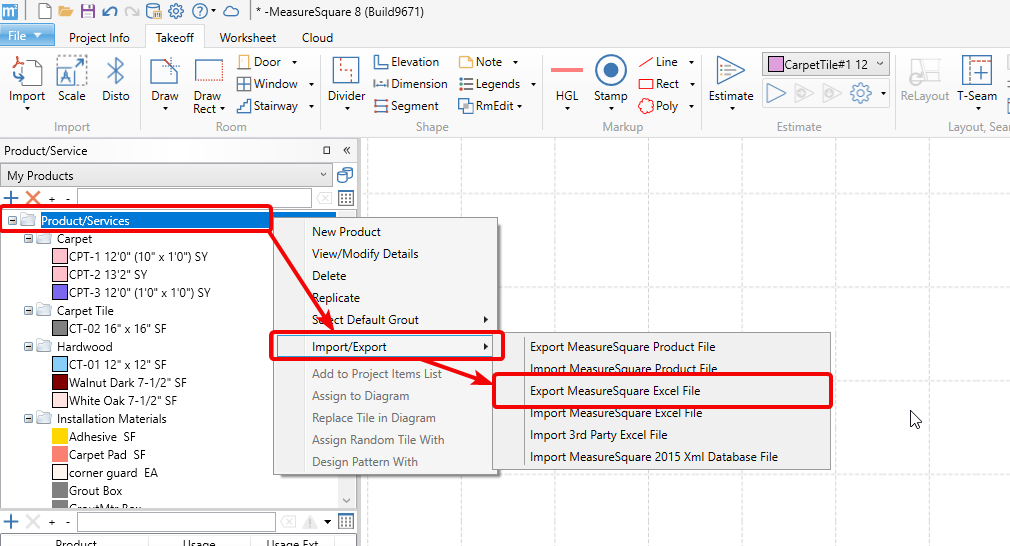Select the Rect markup tool

point(659,84)
